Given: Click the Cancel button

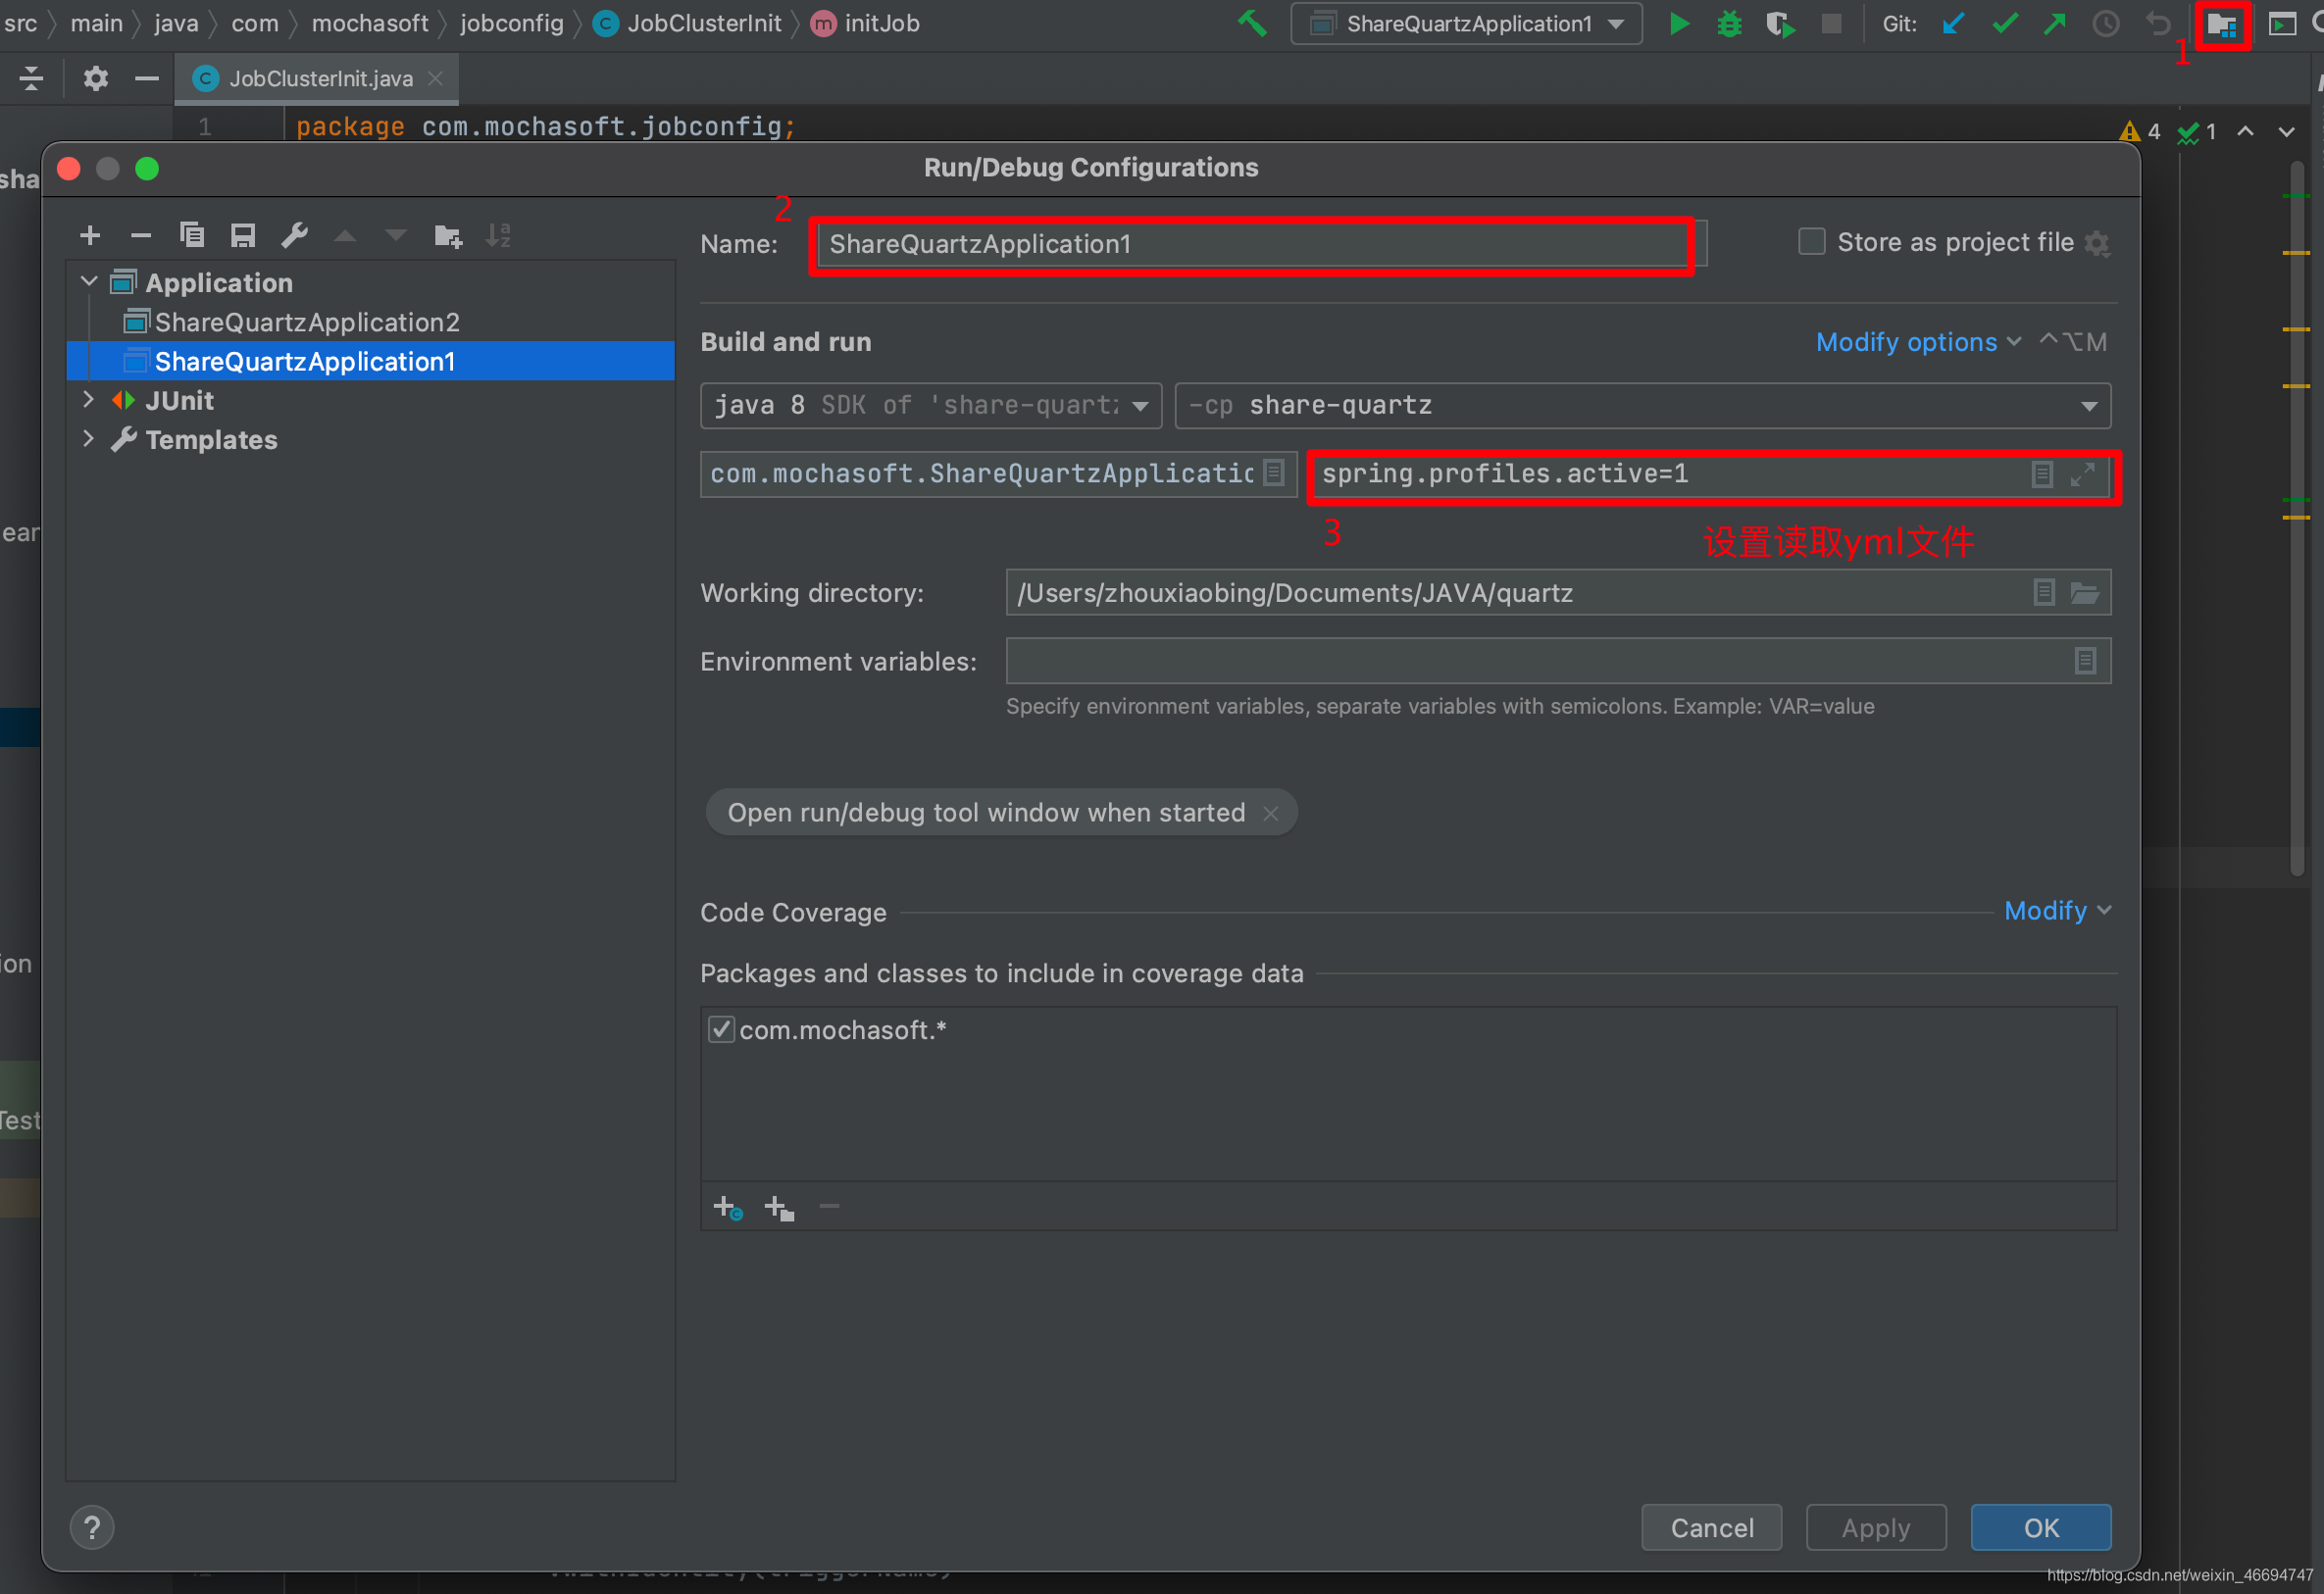Looking at the screenshot, I should (1711, 1527).
